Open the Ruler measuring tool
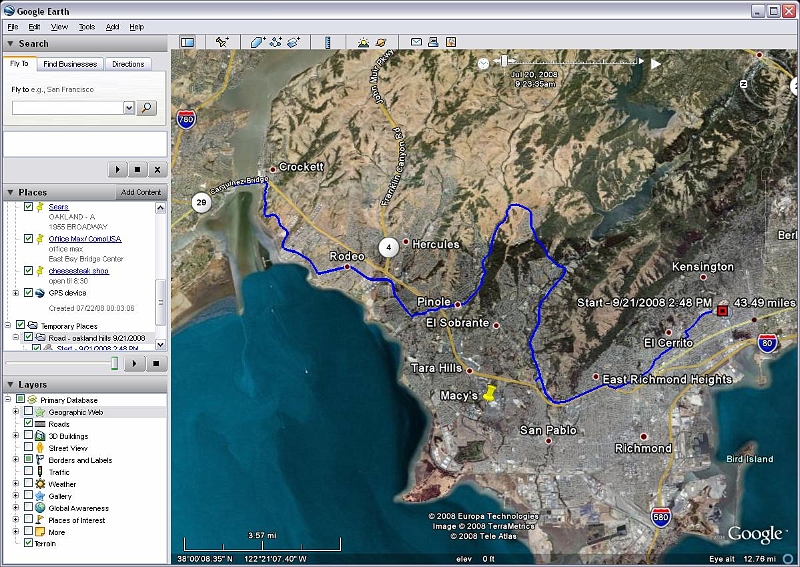Viewport: 800px width, 567px height. (x=328, y=42)
